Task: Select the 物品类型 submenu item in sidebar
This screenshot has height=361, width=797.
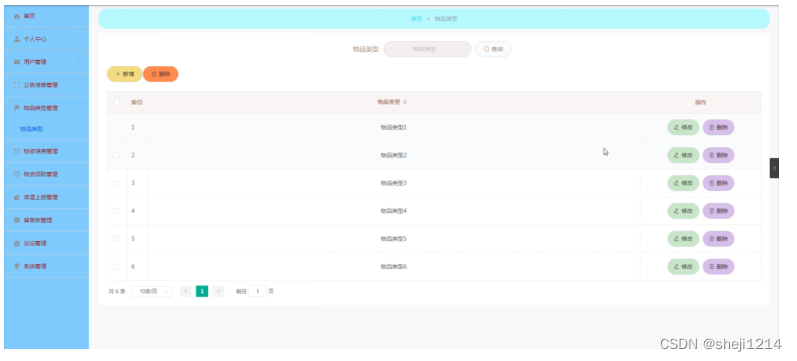Action: click(31, 129)
